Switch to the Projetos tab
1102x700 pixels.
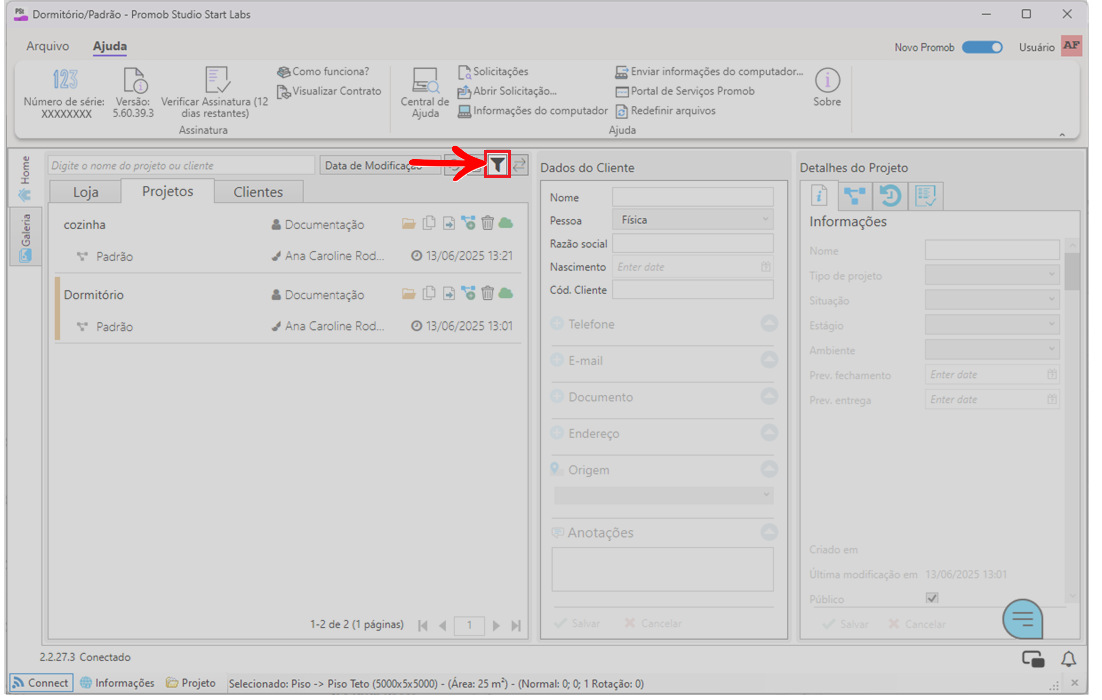167,191
